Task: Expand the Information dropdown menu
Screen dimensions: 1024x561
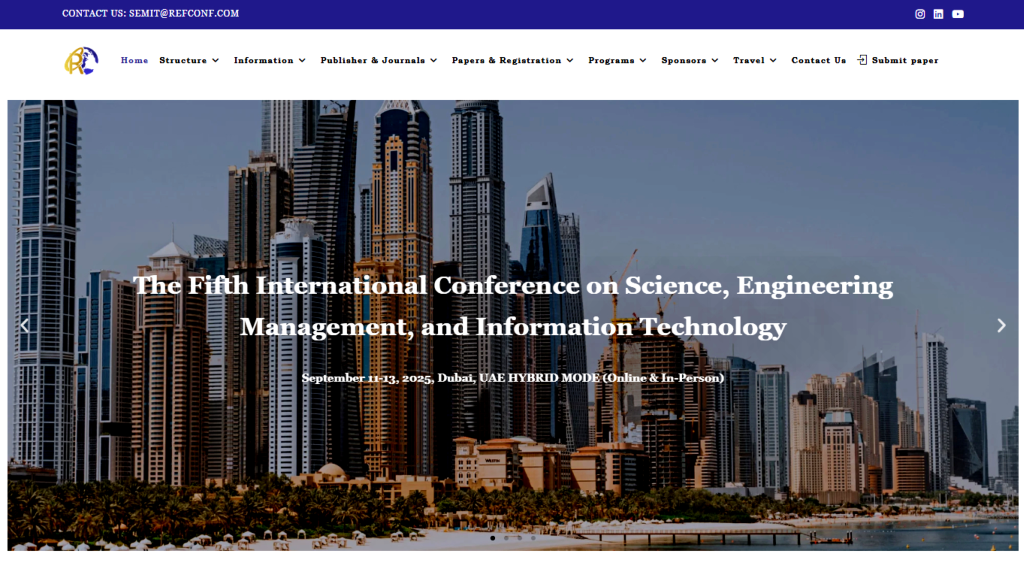Action: [x=270, y=61]
